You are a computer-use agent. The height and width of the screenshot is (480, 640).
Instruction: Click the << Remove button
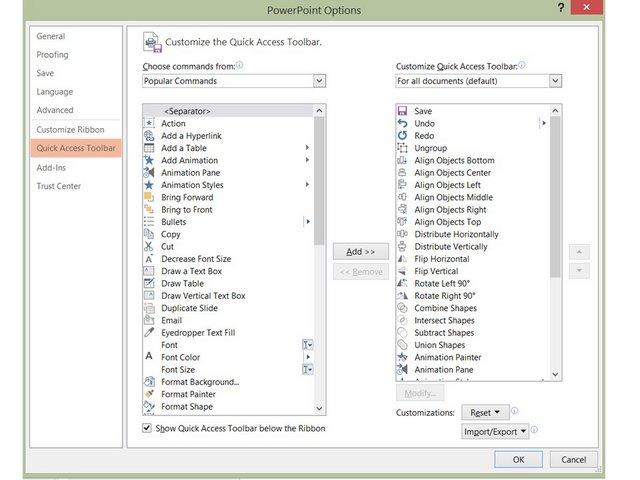pos(360,272)
